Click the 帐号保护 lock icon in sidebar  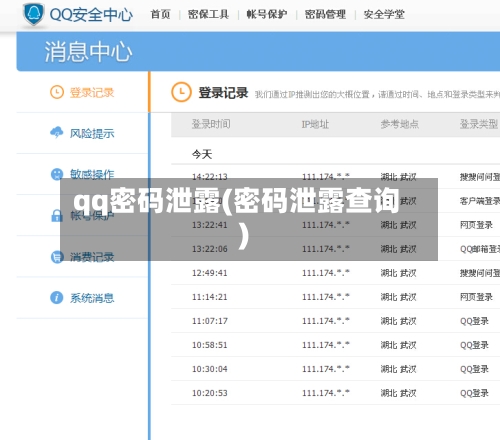57,215
